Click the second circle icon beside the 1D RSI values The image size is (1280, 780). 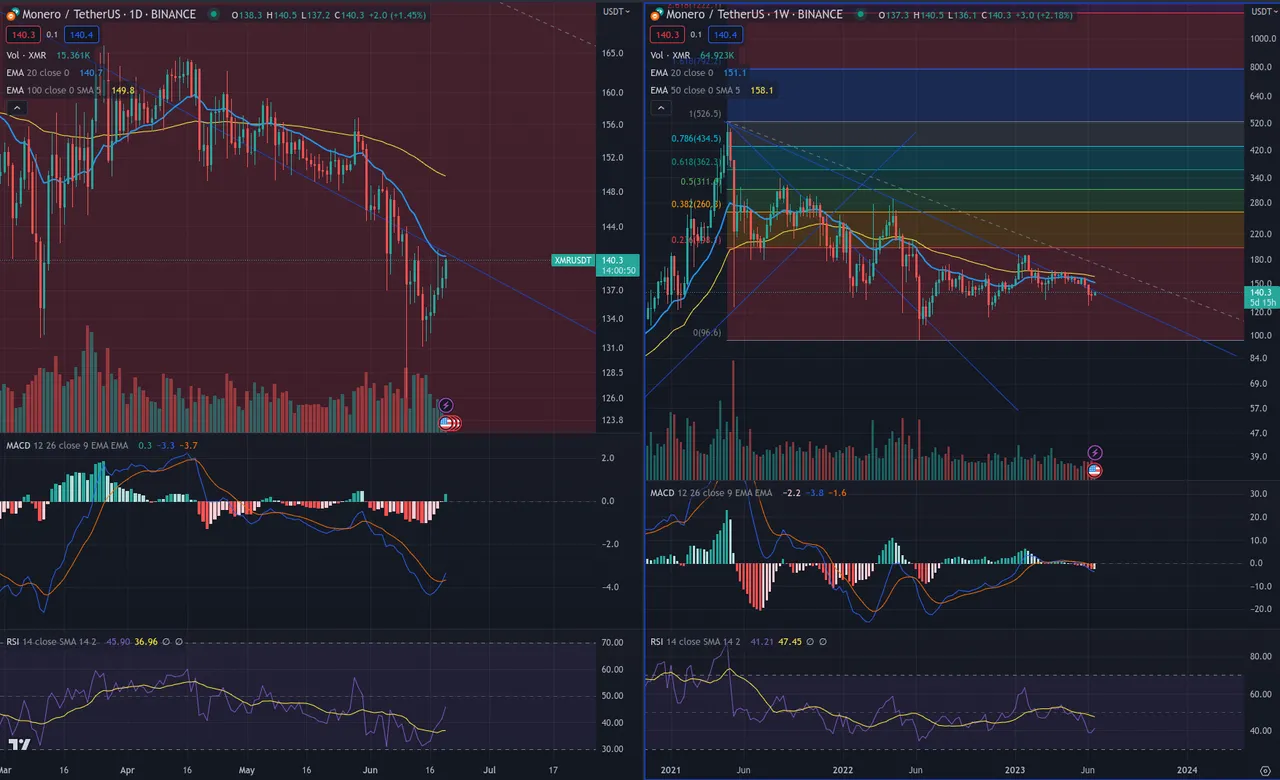point(180,642)
